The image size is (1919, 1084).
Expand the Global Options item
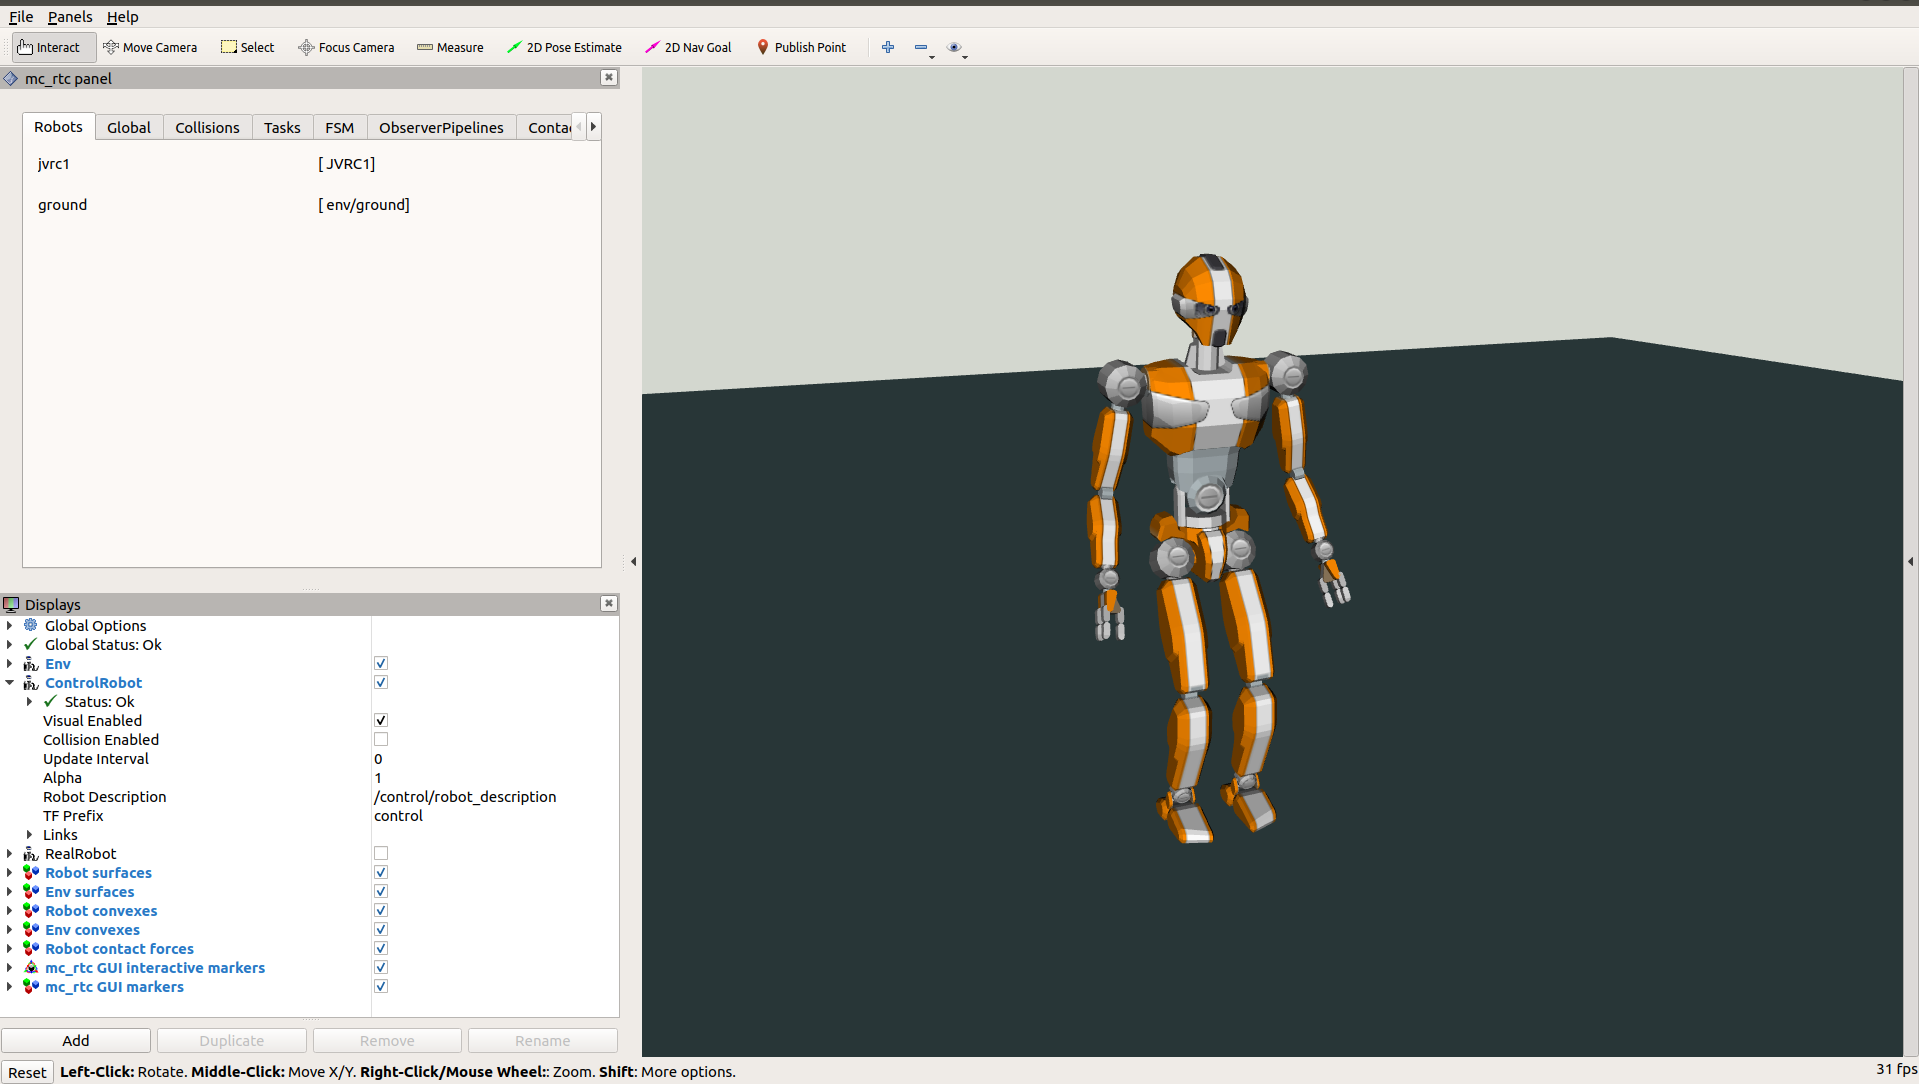click(x=10, y=626)
